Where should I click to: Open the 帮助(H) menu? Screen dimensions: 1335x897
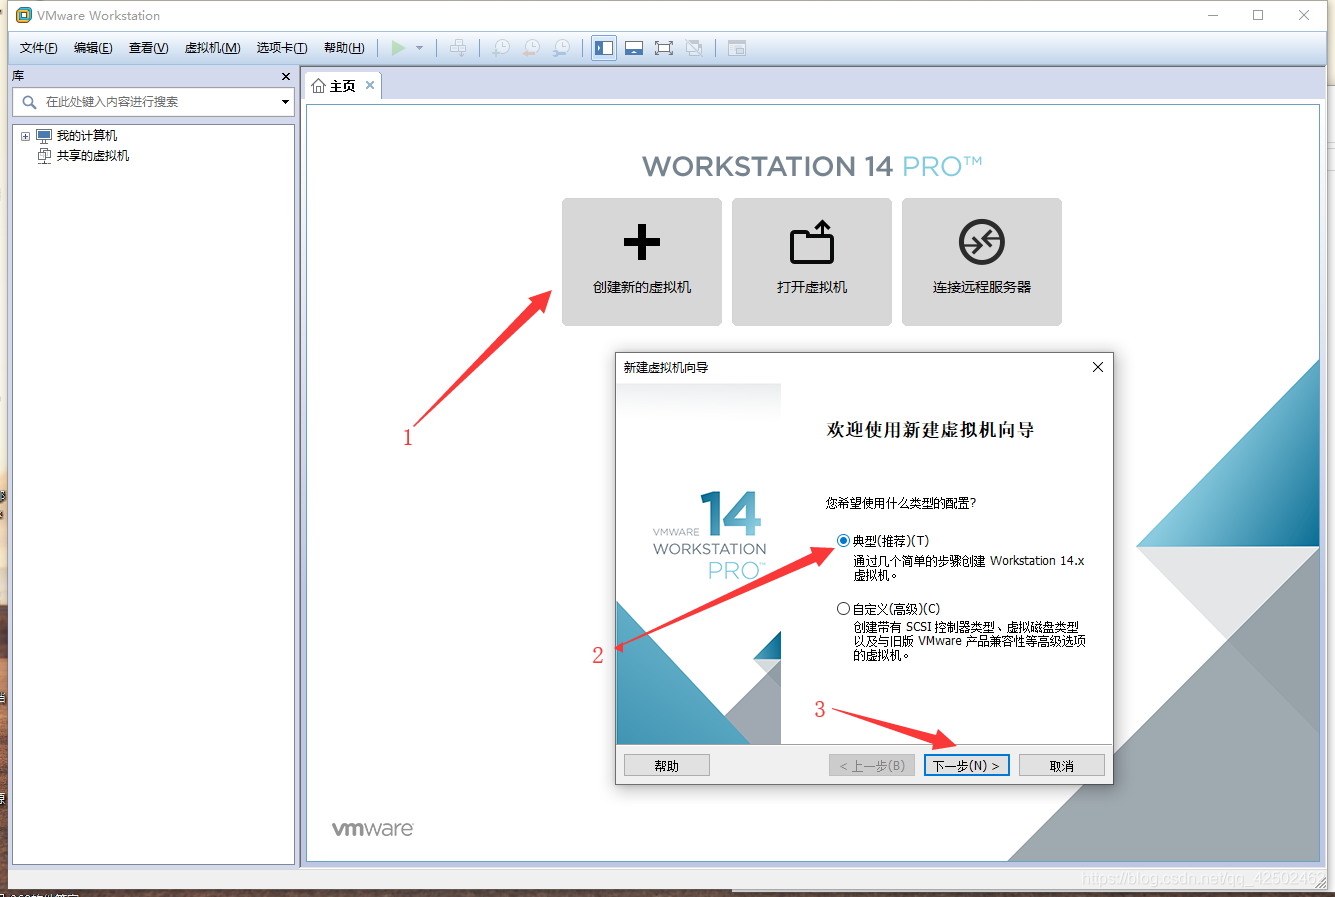click(x=344, y=48)
